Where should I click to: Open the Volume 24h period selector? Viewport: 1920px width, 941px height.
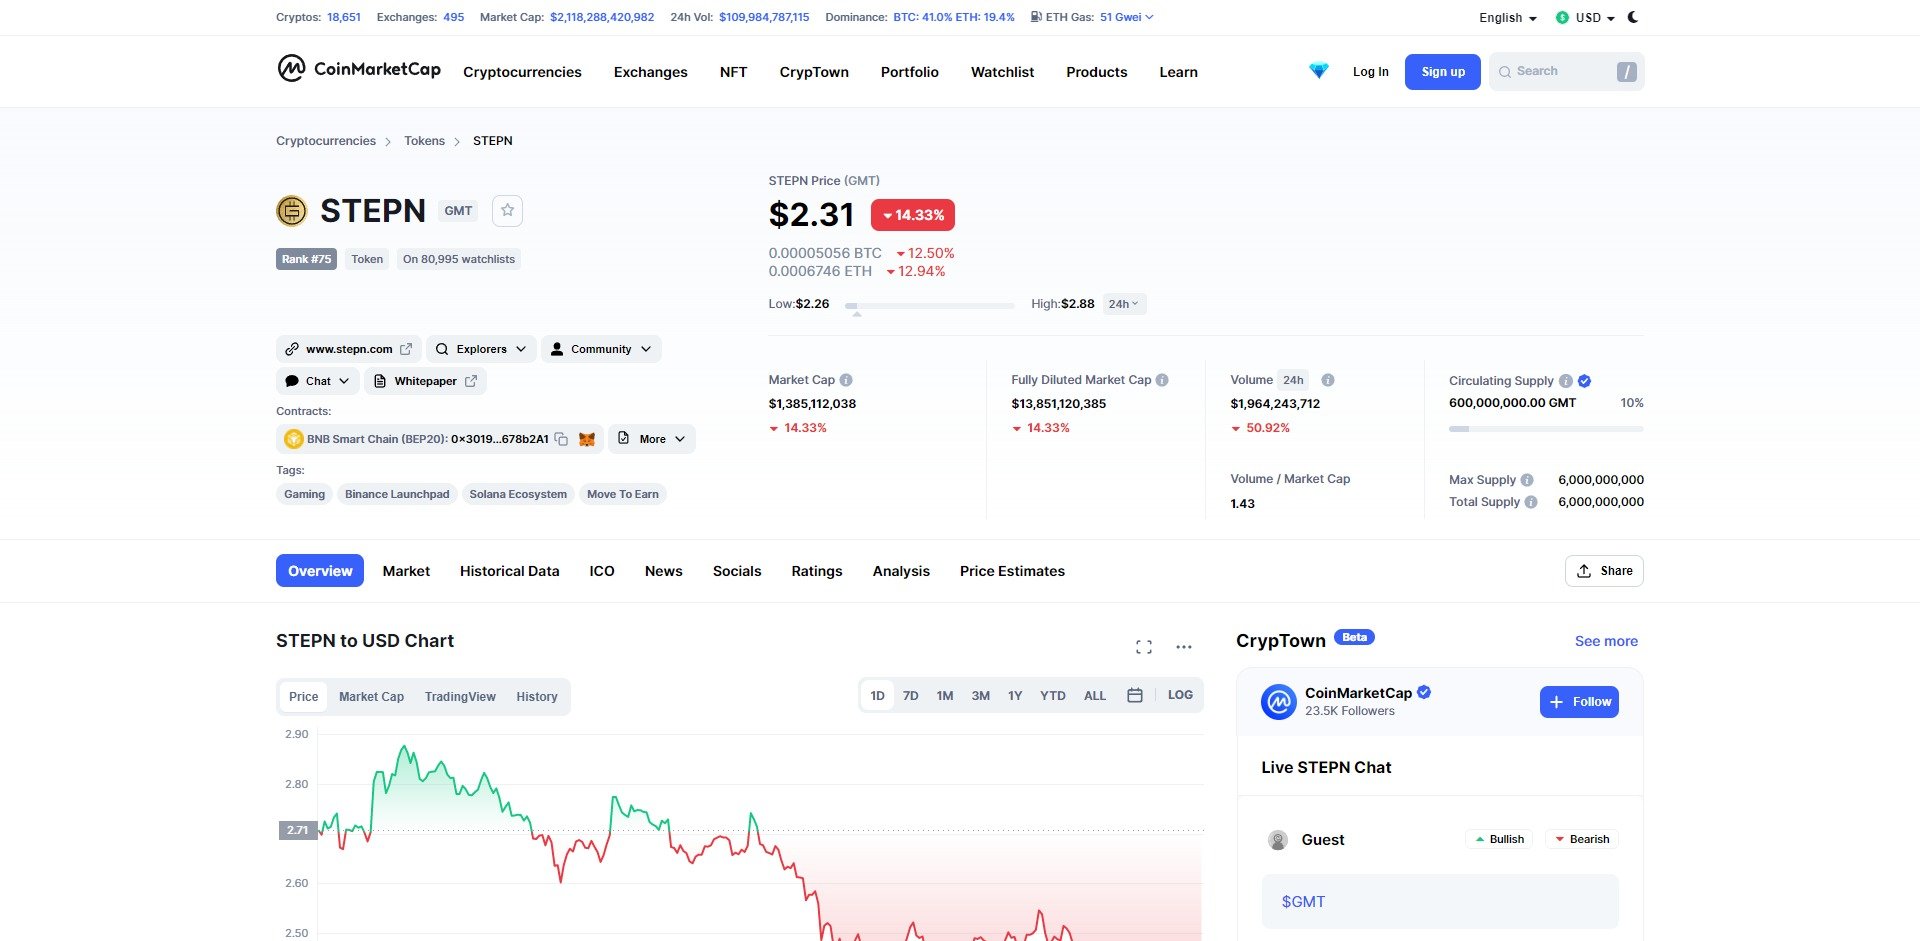click(1293, 380)
